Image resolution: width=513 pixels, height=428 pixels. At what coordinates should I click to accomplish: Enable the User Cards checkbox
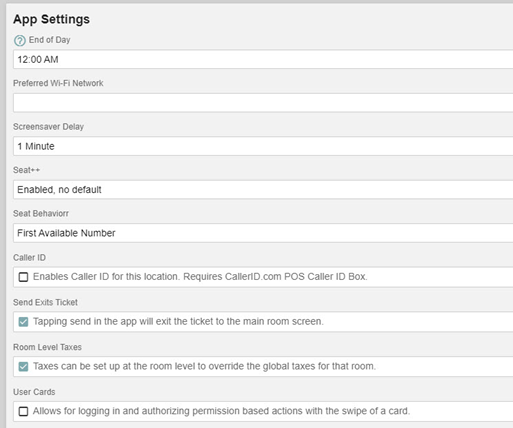23,411
